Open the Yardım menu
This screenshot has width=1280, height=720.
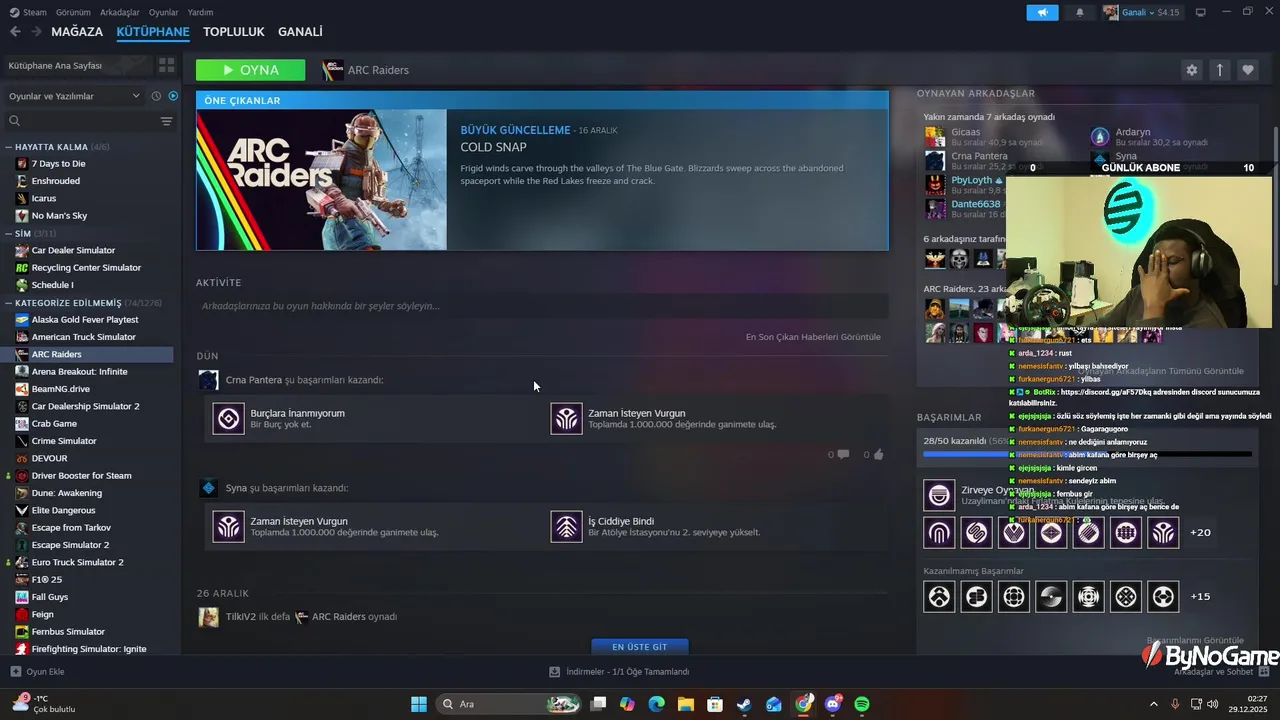point(200,12)
